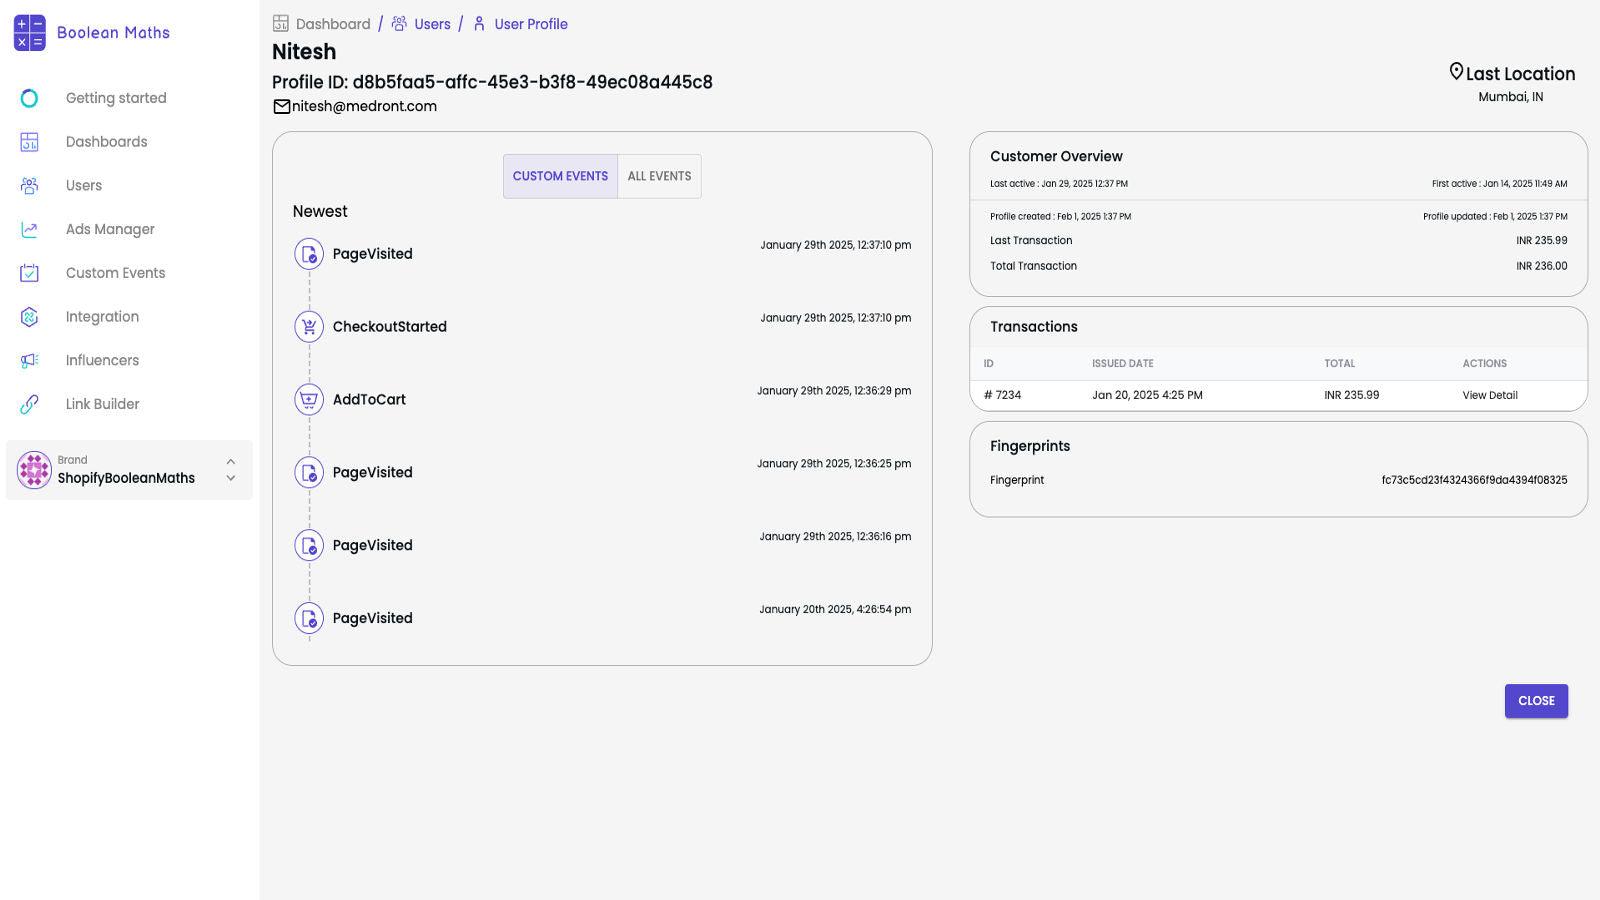Click the Dashboards sidebar icon
Image resolution: width=1600 pixels, height=900 pixels.
pyautogui.click(x=29, y=141)
